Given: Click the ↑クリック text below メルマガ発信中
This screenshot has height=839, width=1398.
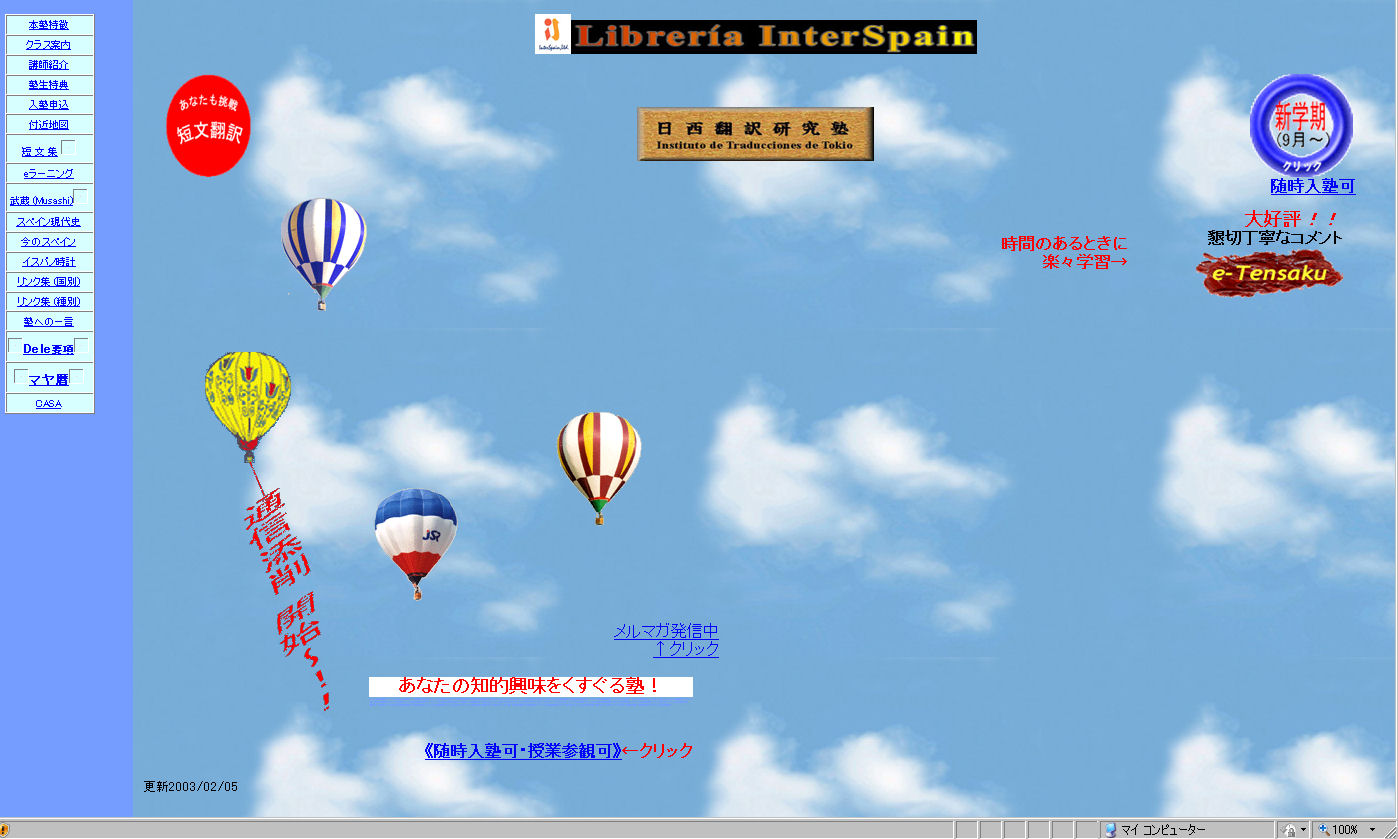Looking at the screenshot, I should [686, 649].
